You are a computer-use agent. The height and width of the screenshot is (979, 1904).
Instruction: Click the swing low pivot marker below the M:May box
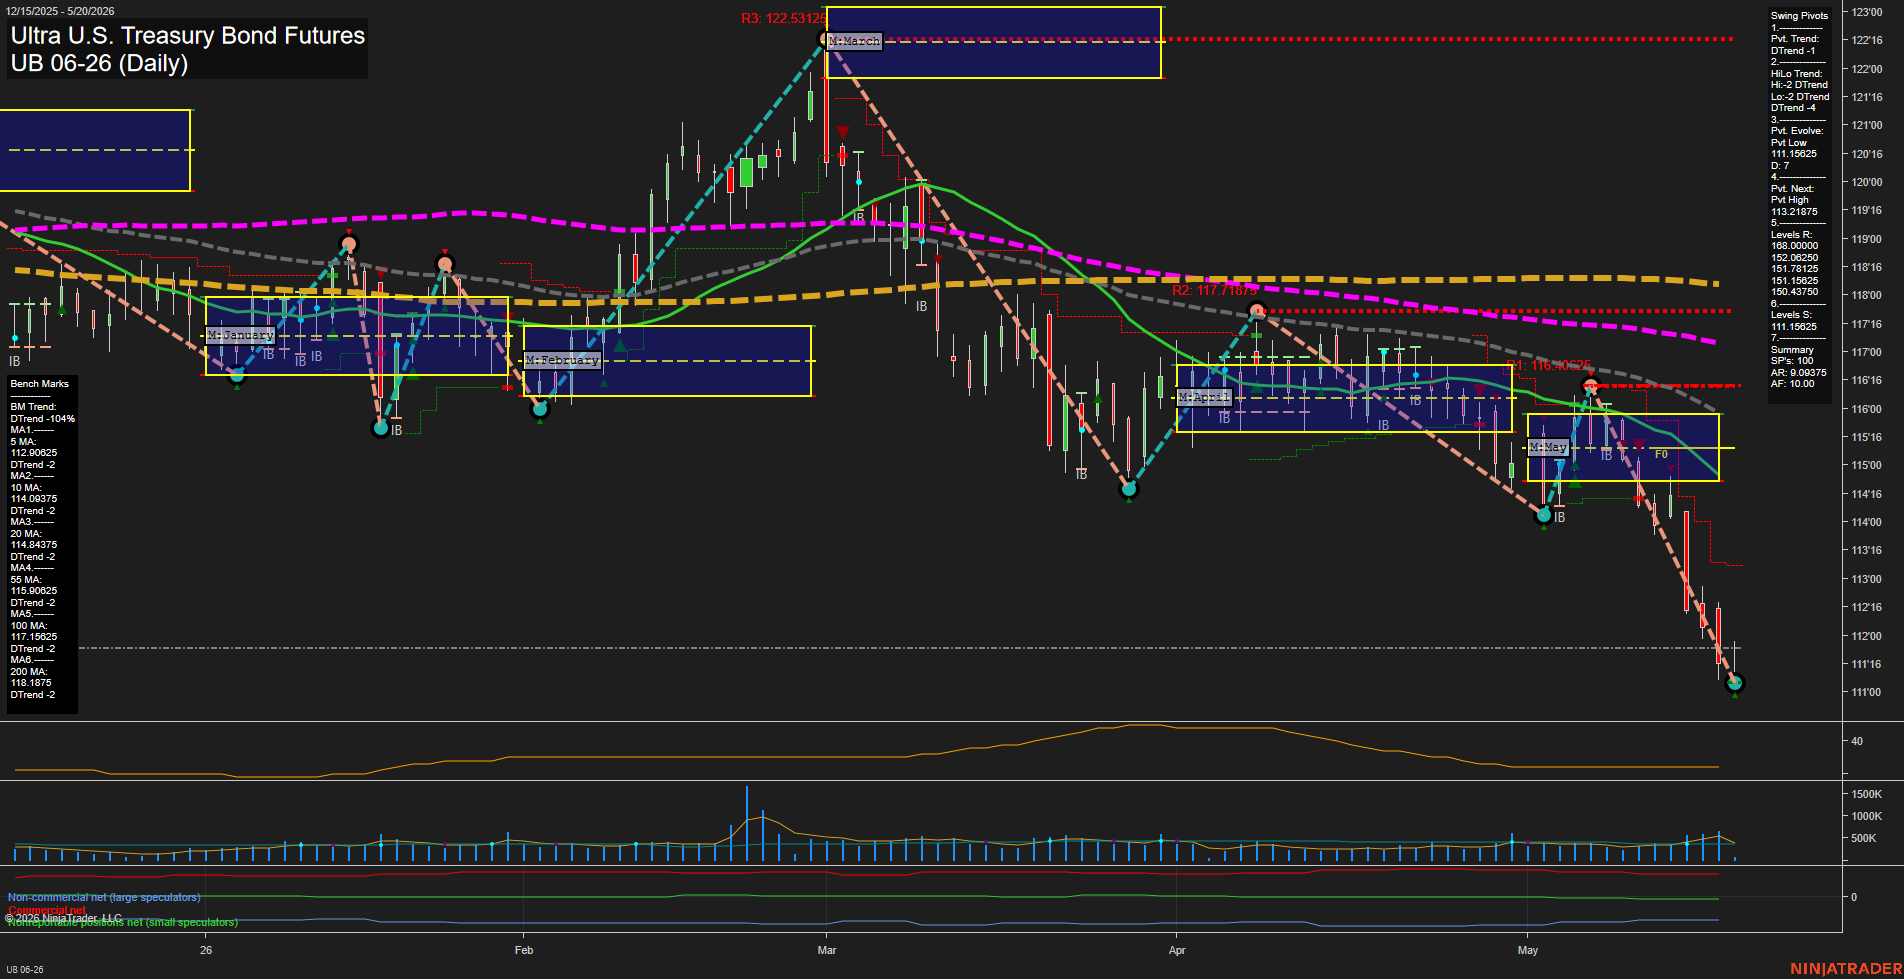click(x=1544, y=515)
